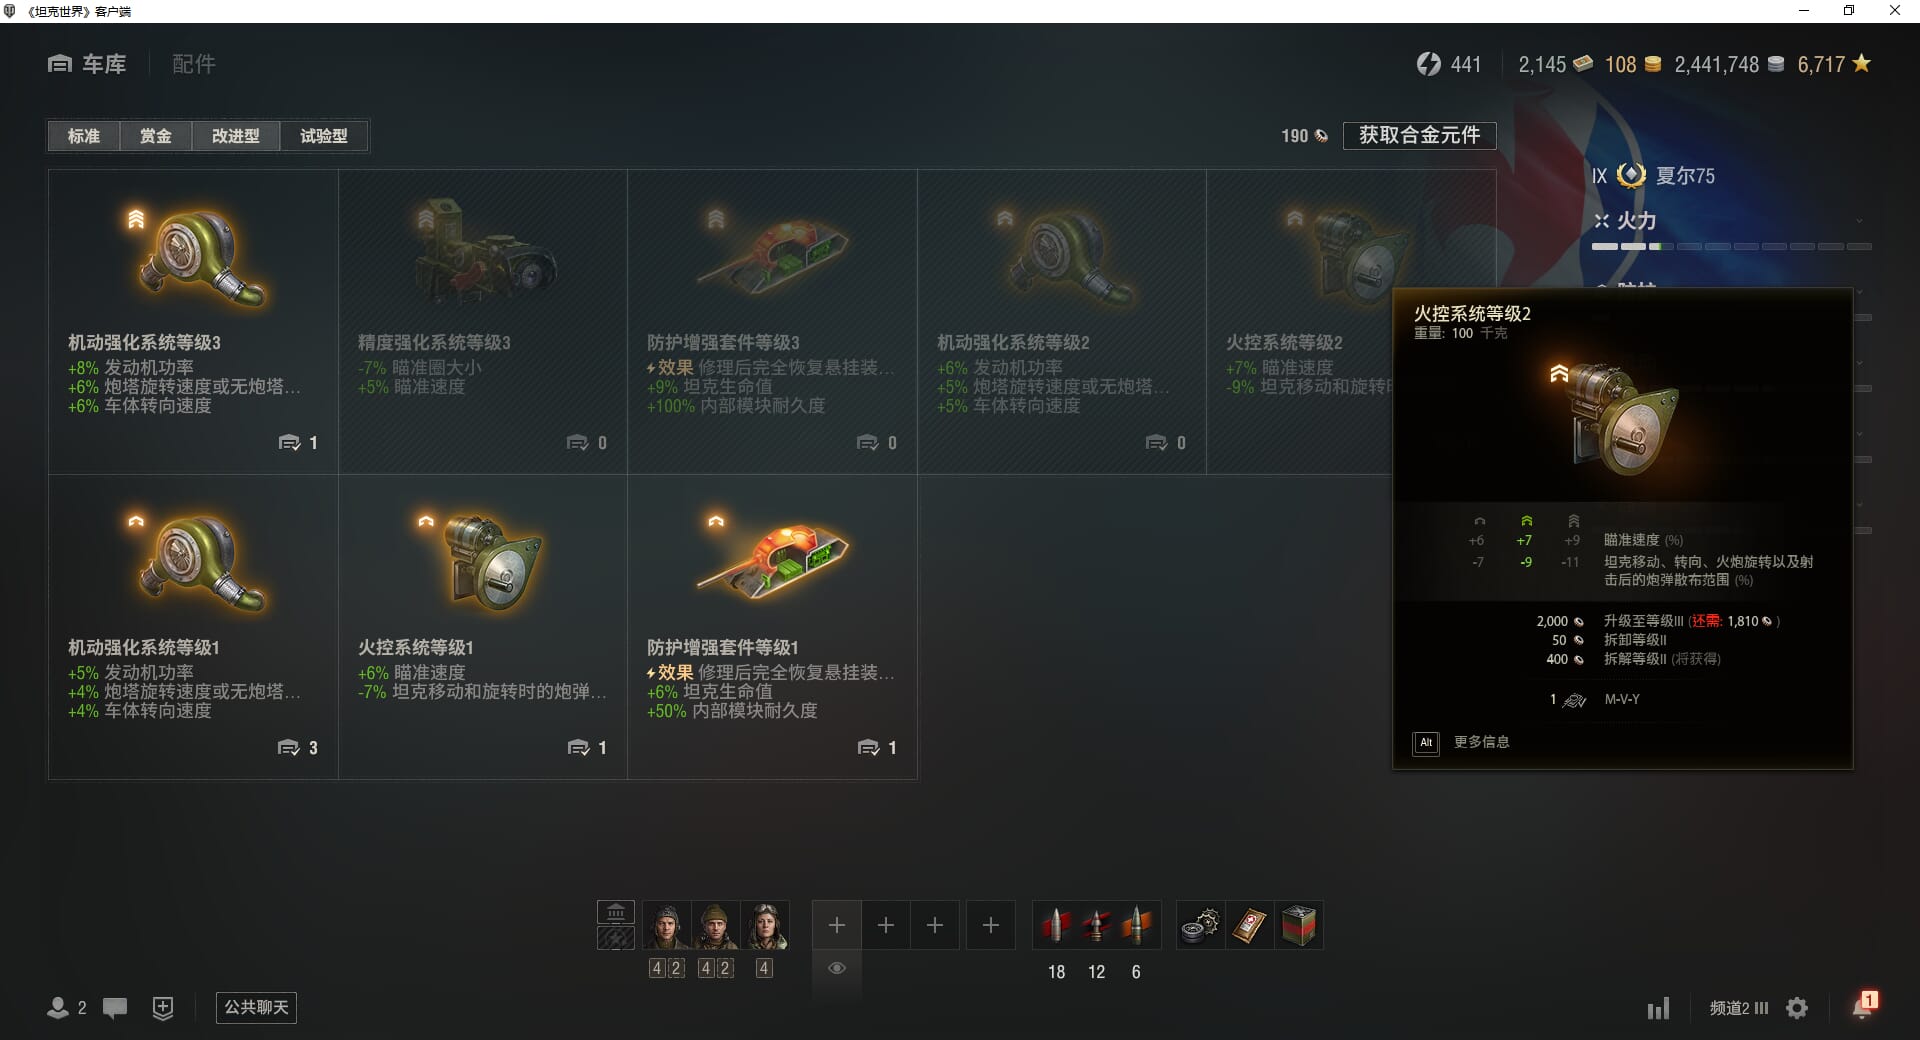The image size is (1920, 1040).
Task: Switch to the 试验型 tab
Action: 324,136
